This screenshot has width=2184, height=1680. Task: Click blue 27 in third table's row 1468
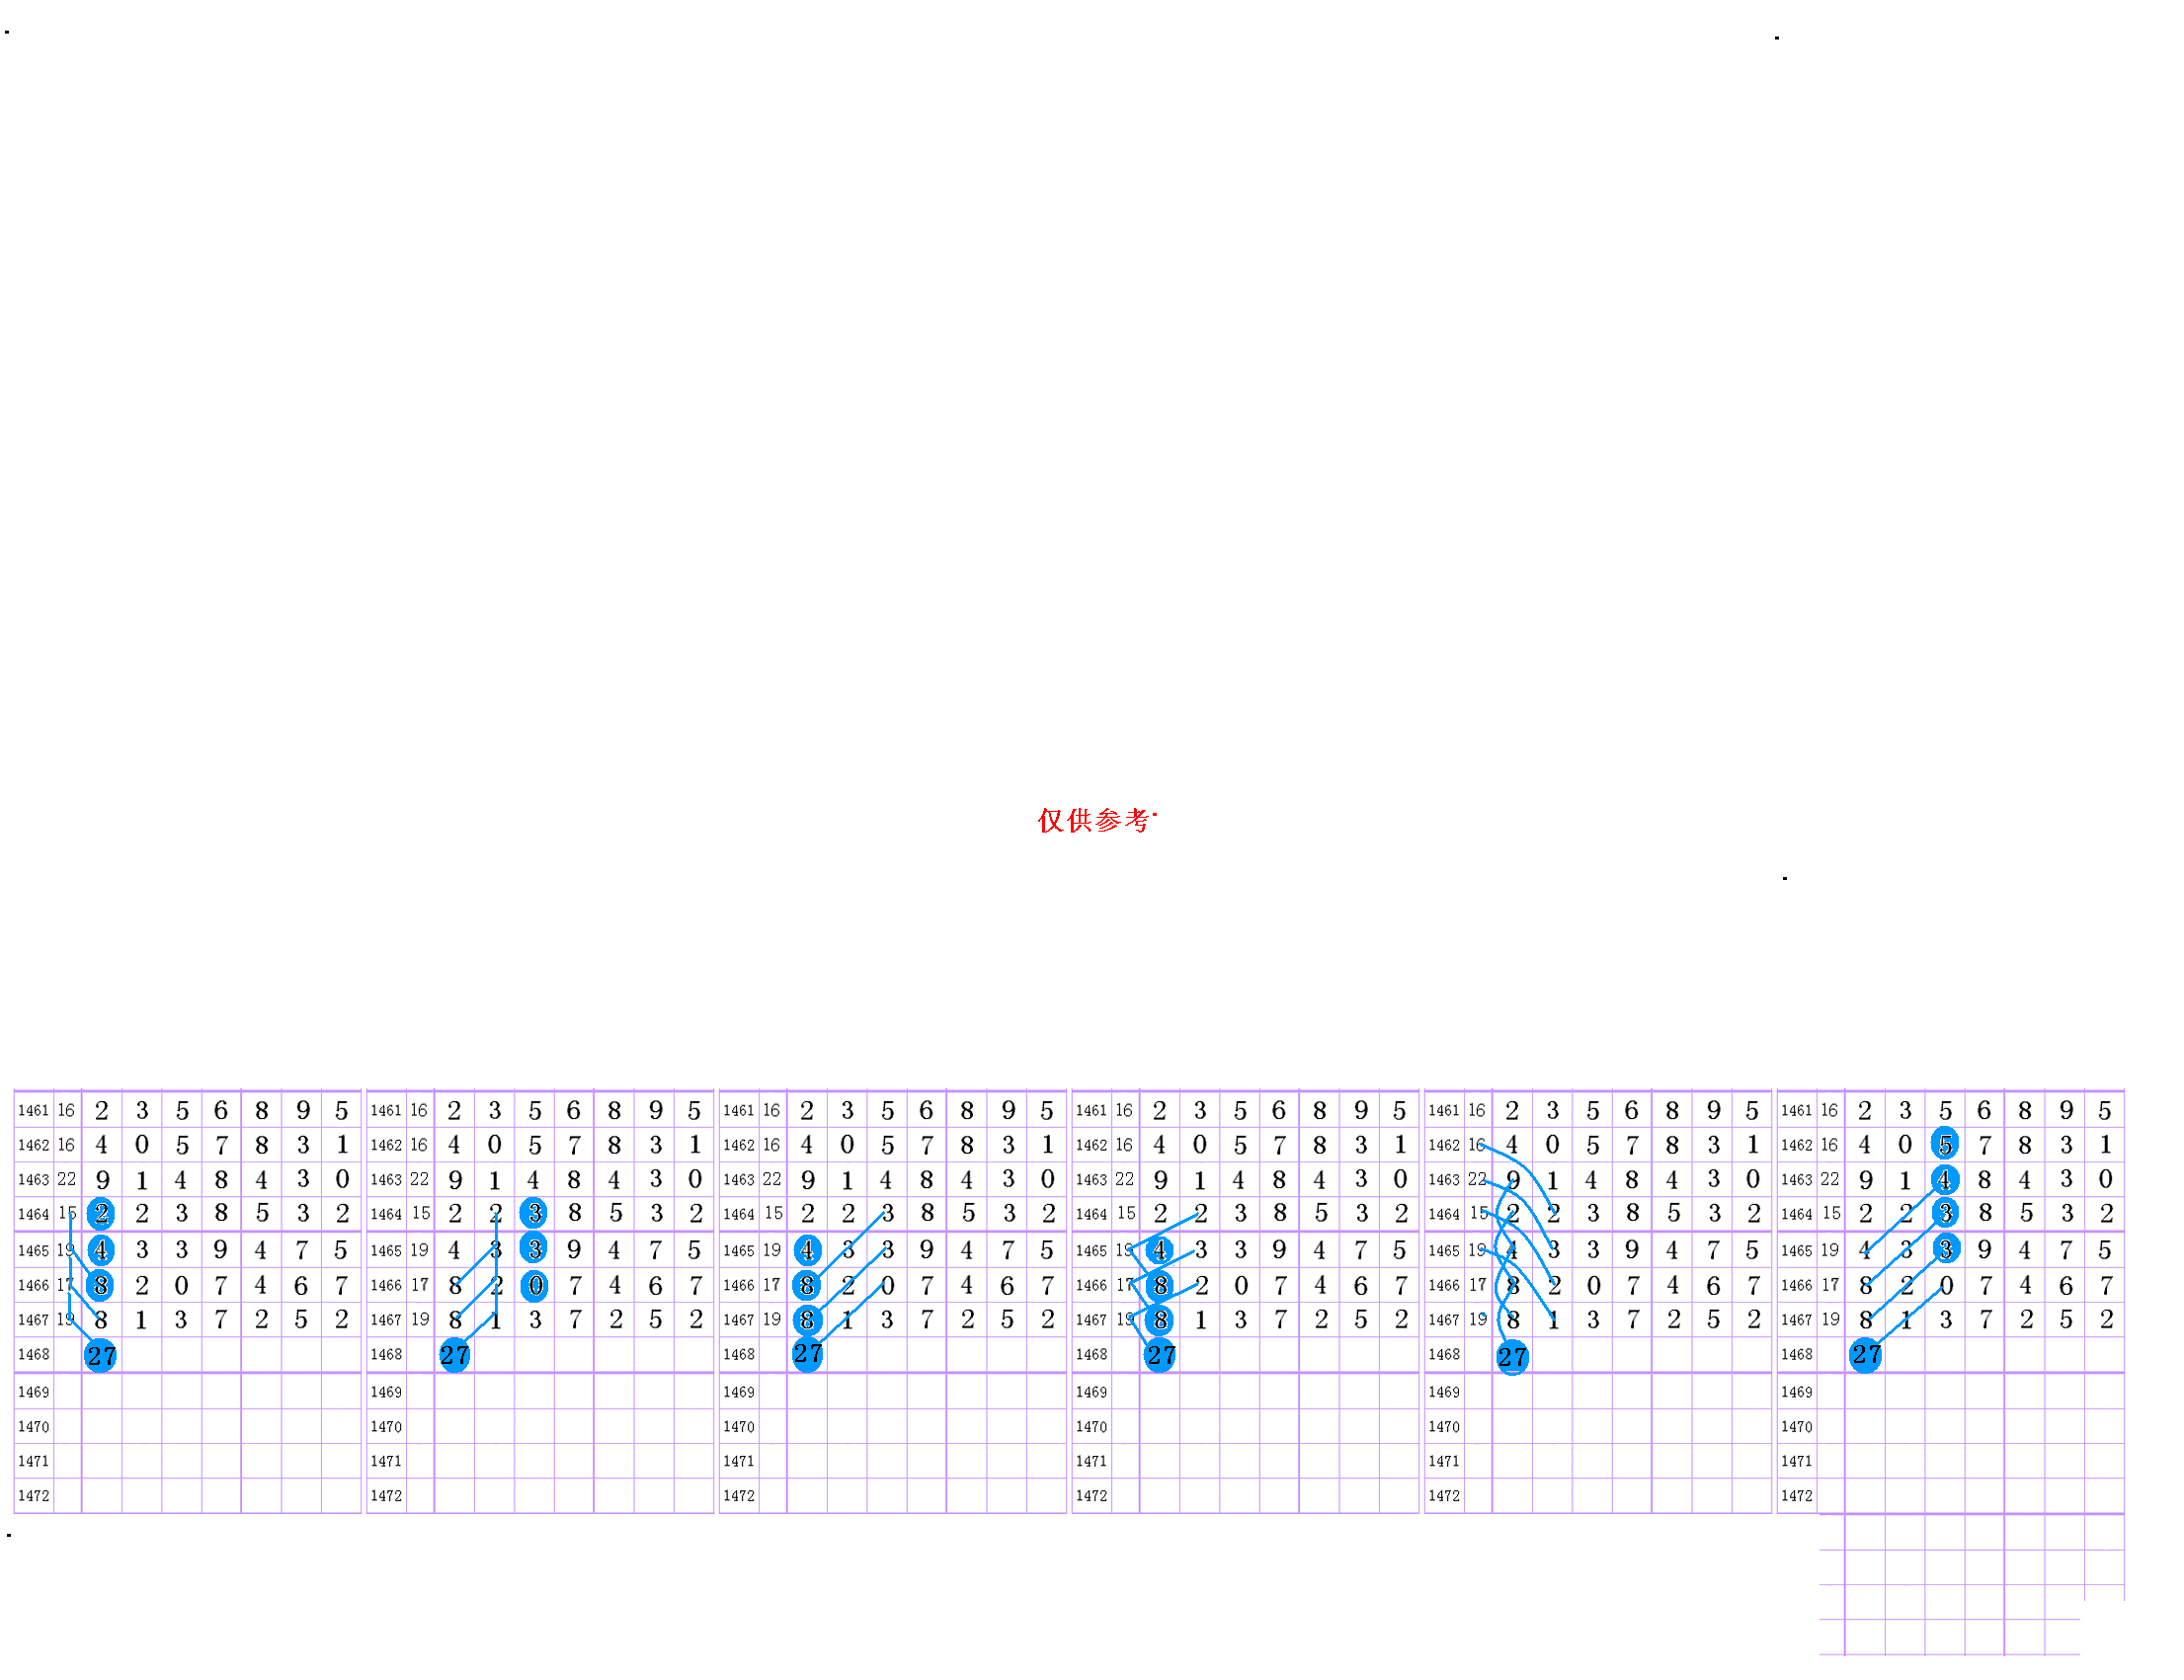click(x=807, y=1354)
